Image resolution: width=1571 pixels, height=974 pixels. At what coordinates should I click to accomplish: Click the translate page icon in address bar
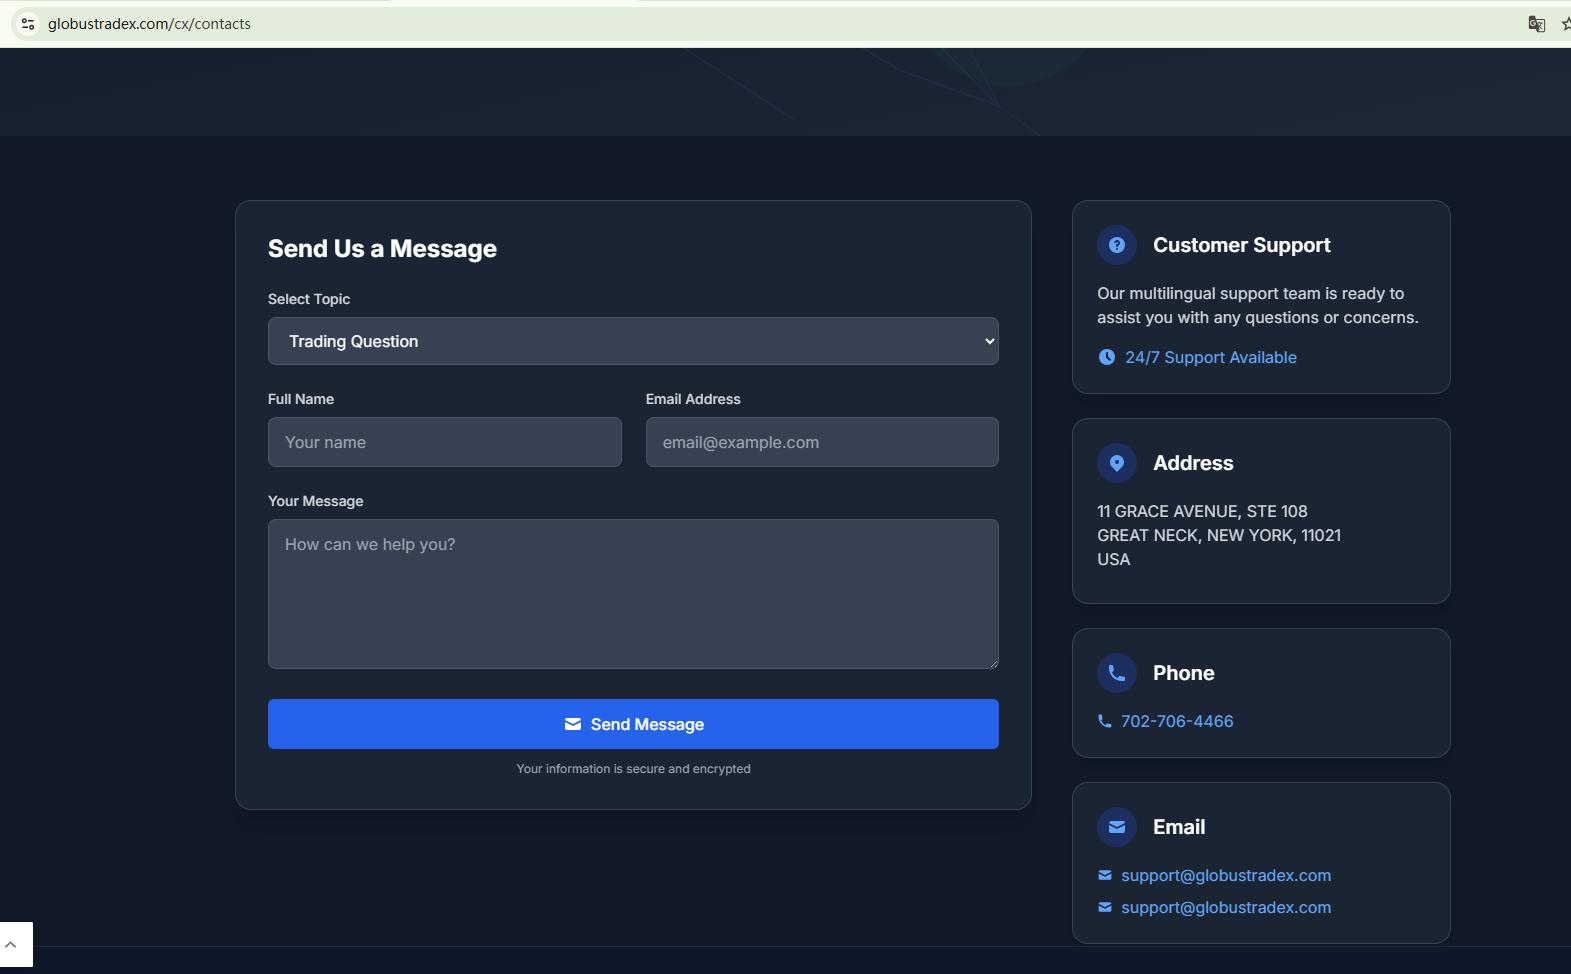[x=1536, y=24]
